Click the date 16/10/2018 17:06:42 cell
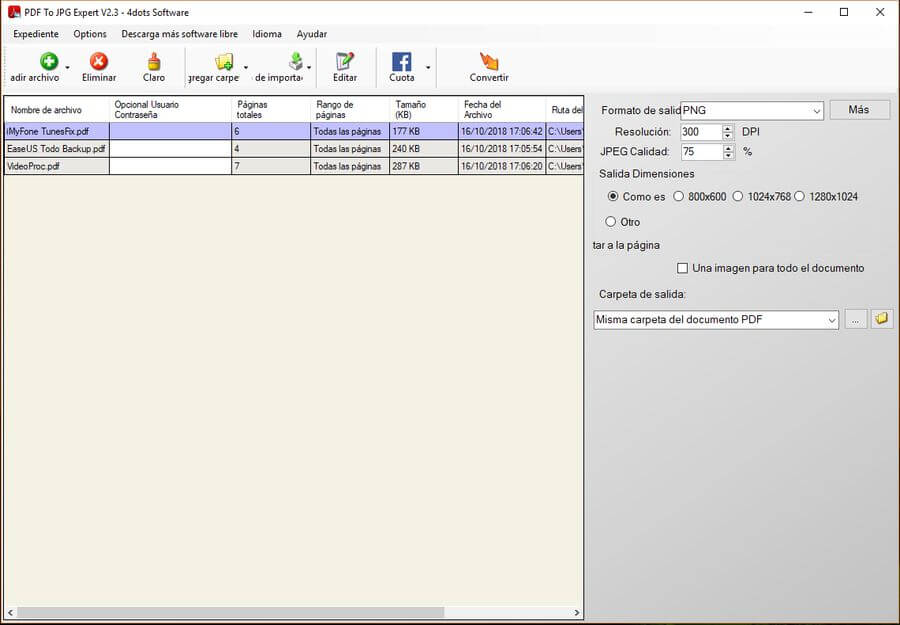This screenshot has height=625, width=900. point(502,131)
